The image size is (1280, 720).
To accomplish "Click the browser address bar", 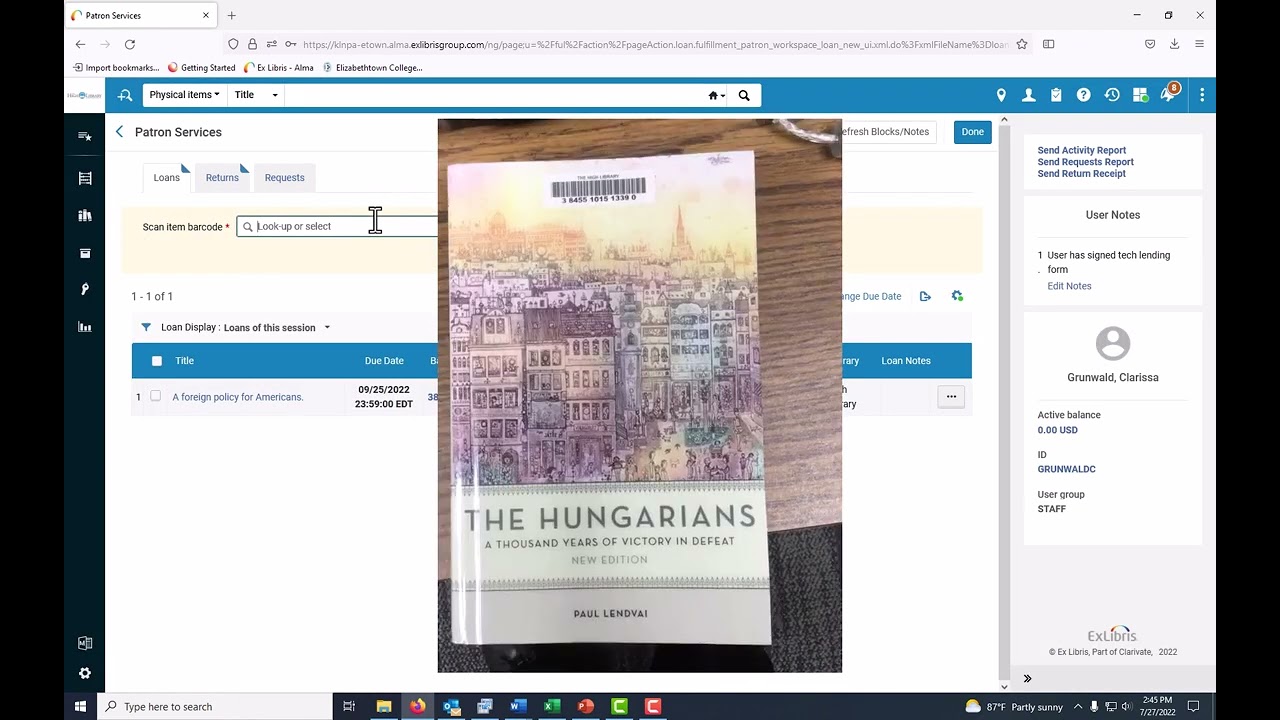I will click(x=655, y=44).
